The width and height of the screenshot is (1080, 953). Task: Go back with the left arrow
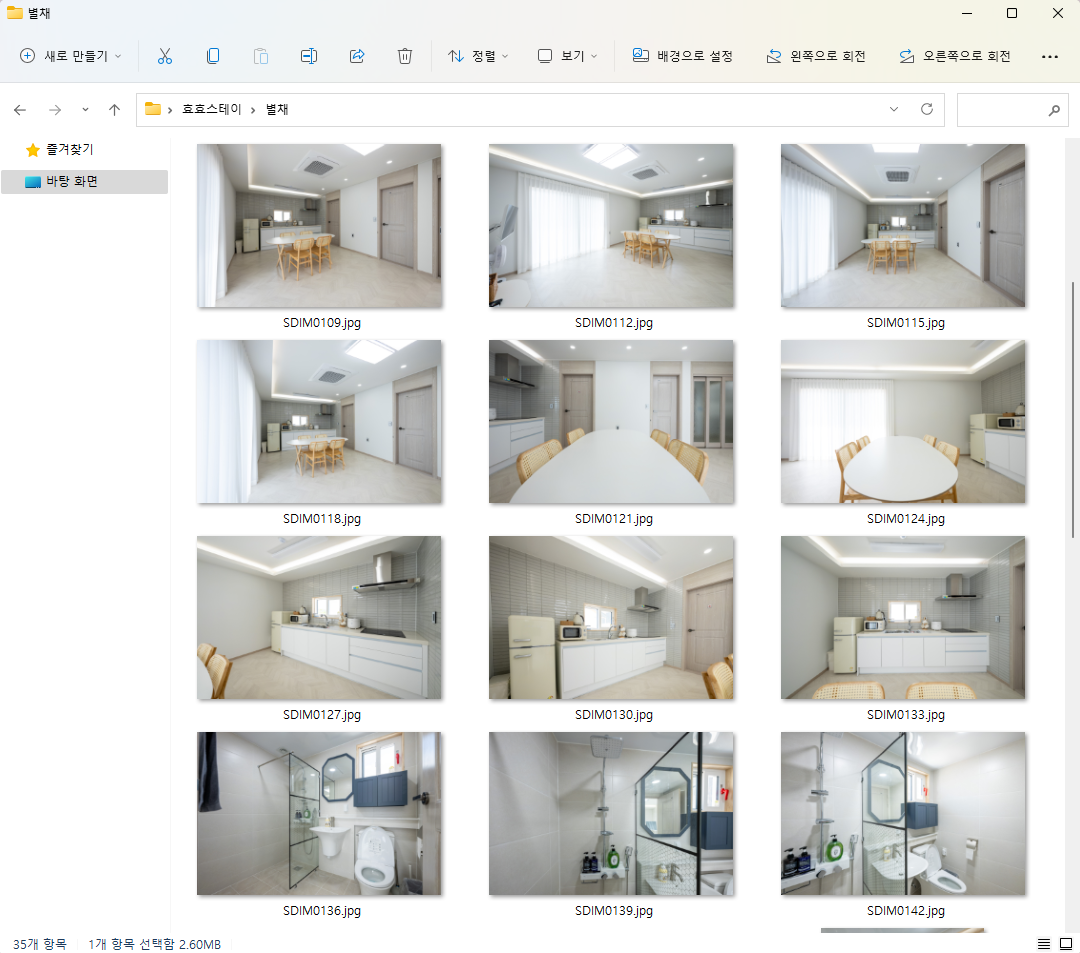[x=20, y=109]
